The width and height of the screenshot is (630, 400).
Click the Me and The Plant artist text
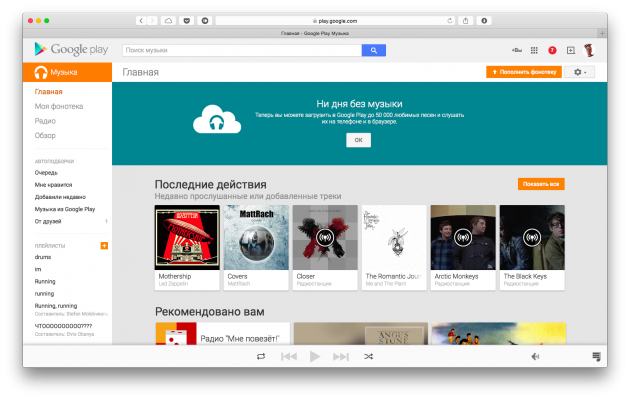[x=386, y=284]
